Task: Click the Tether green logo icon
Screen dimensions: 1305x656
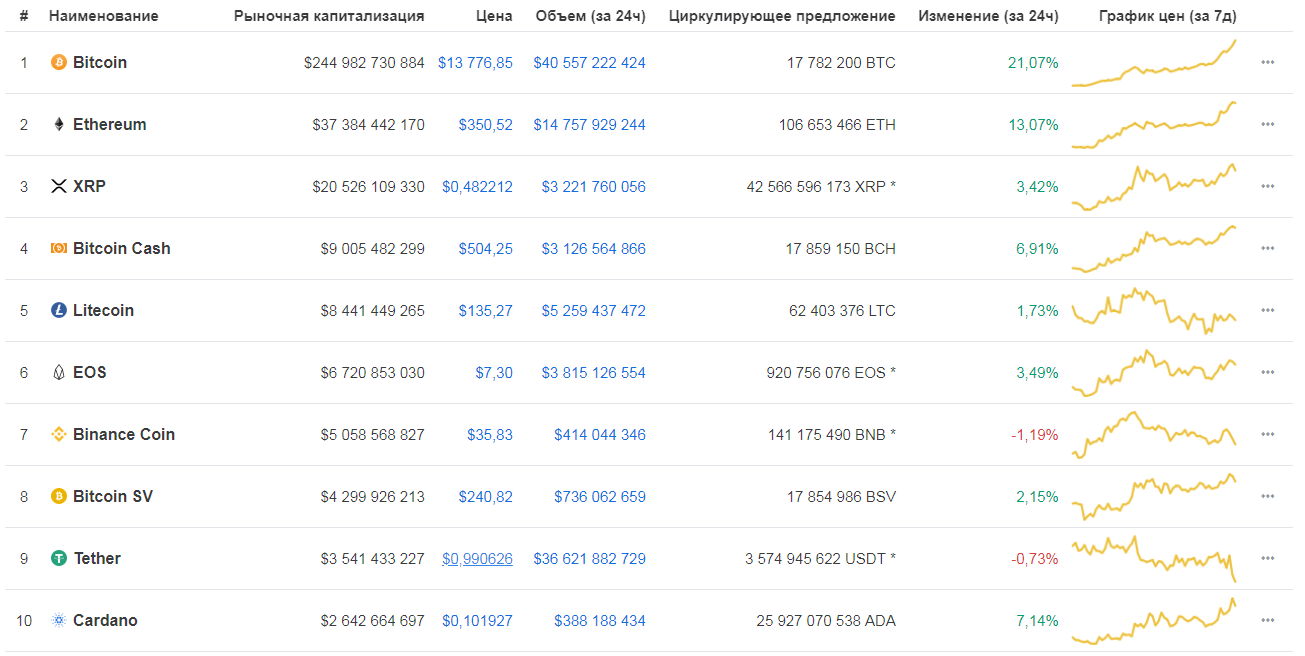Action: [59, 558]
